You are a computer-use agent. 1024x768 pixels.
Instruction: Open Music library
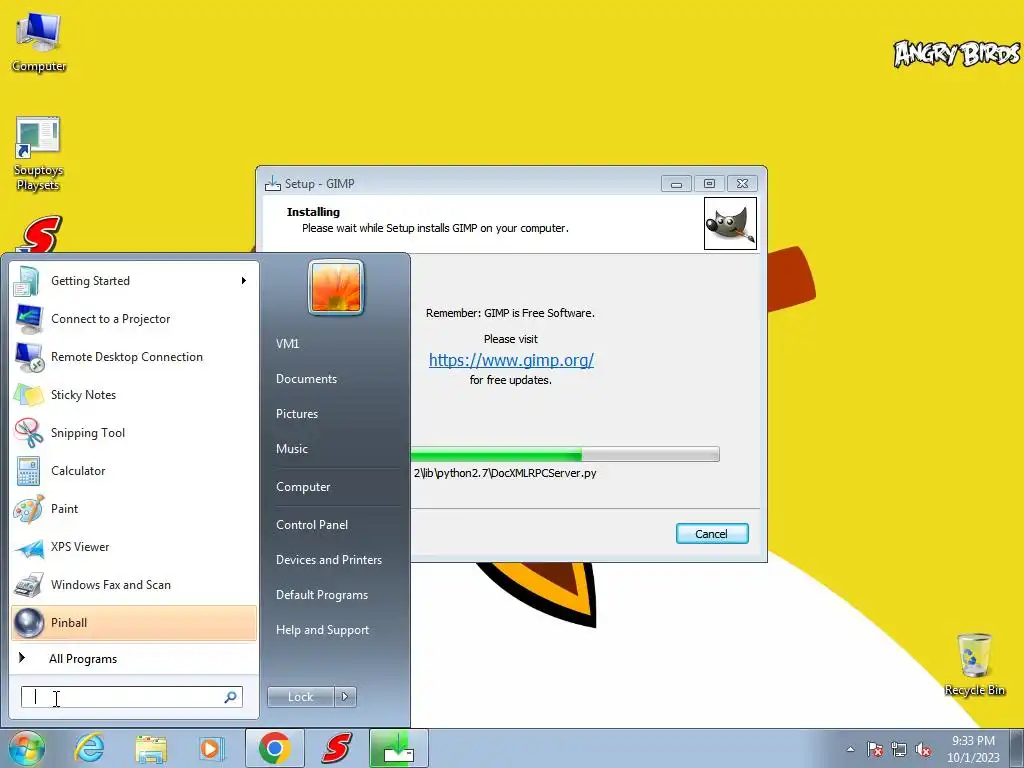tap(291, 449)
